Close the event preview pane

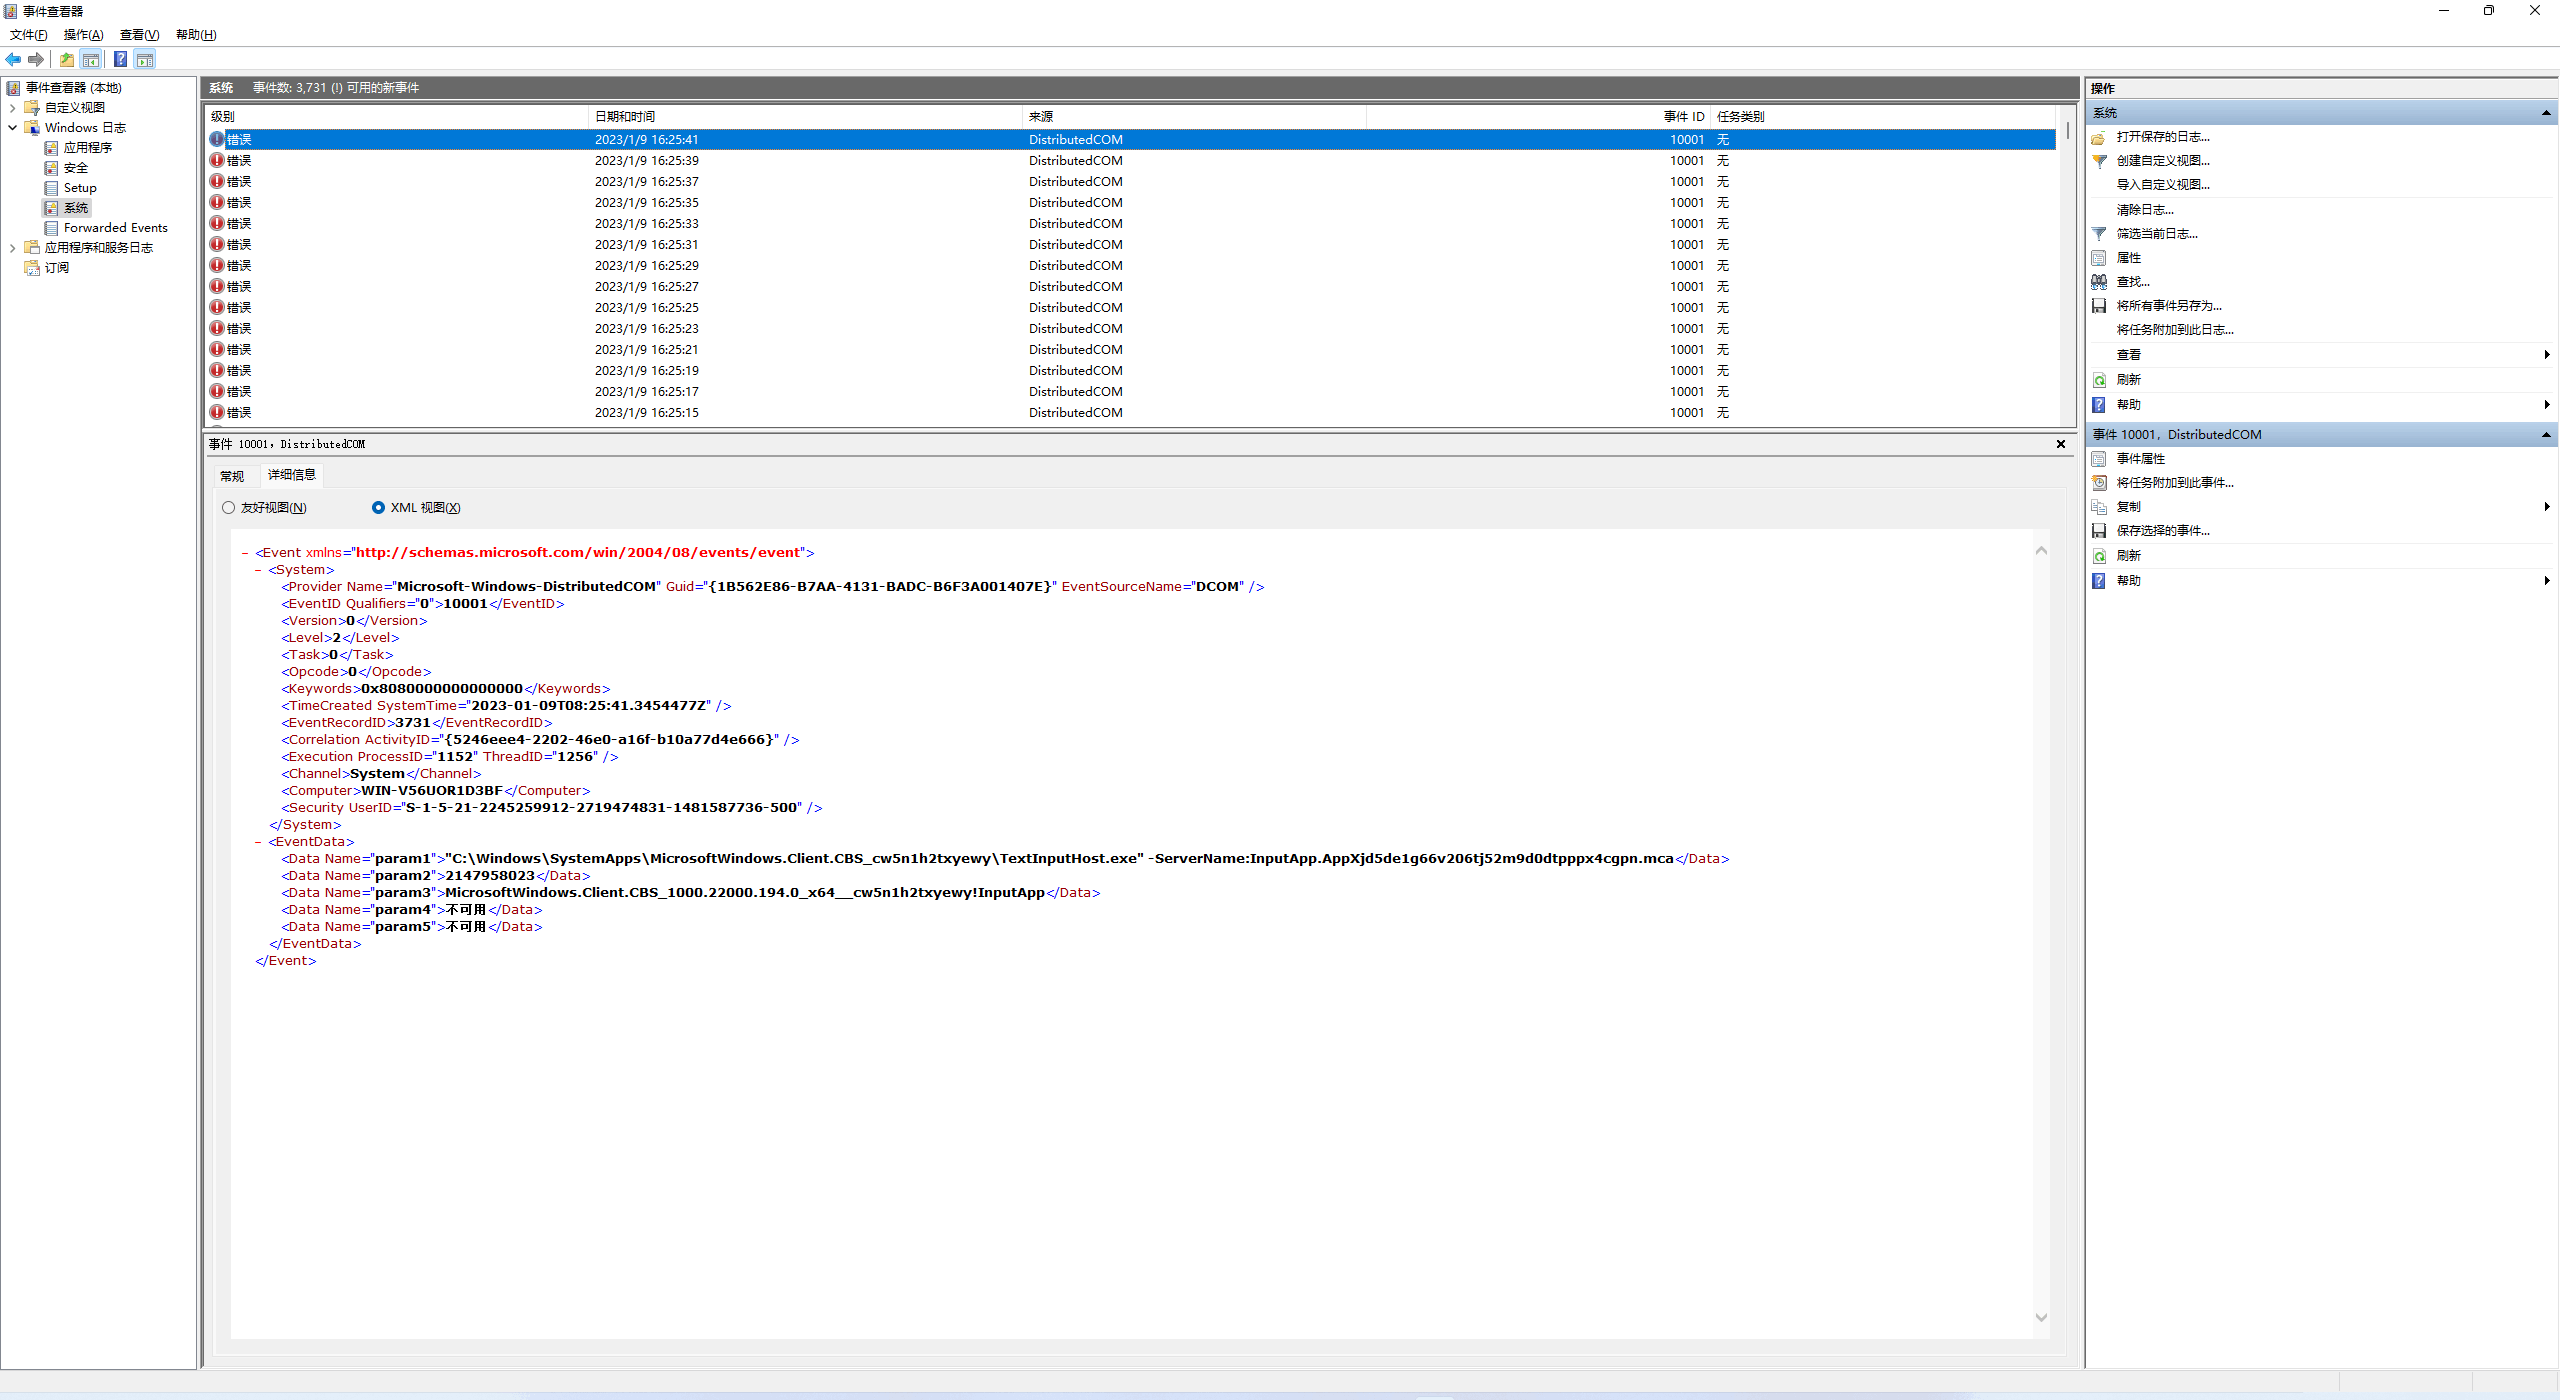click(2061, 444)
